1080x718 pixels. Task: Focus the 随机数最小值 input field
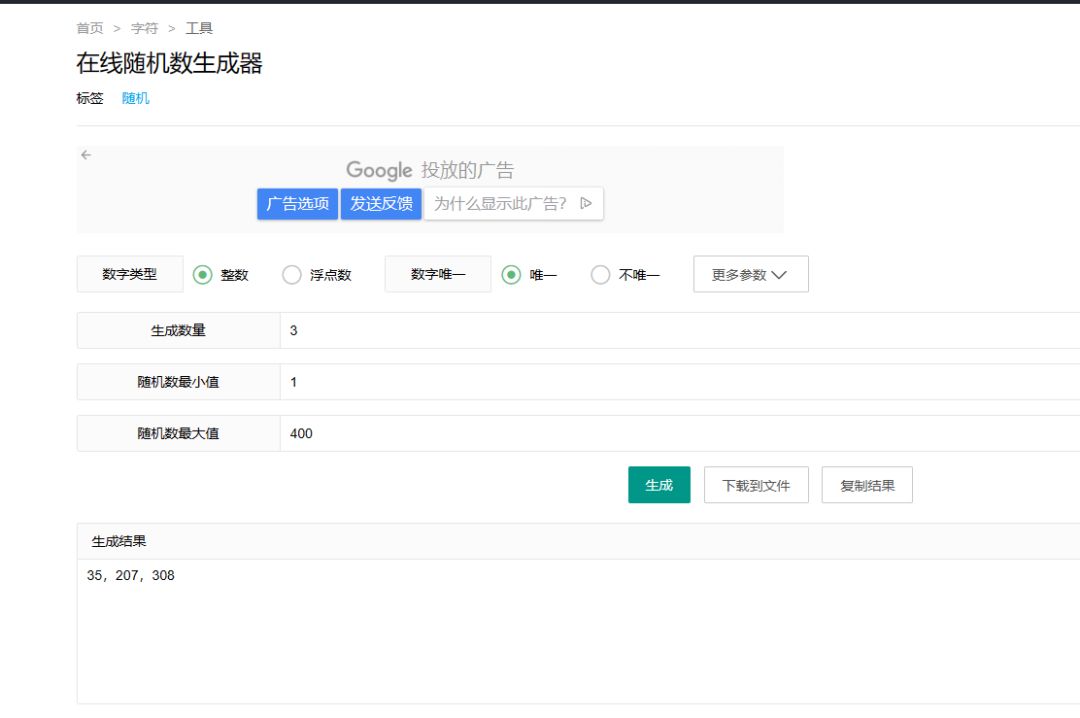[680, 382]
